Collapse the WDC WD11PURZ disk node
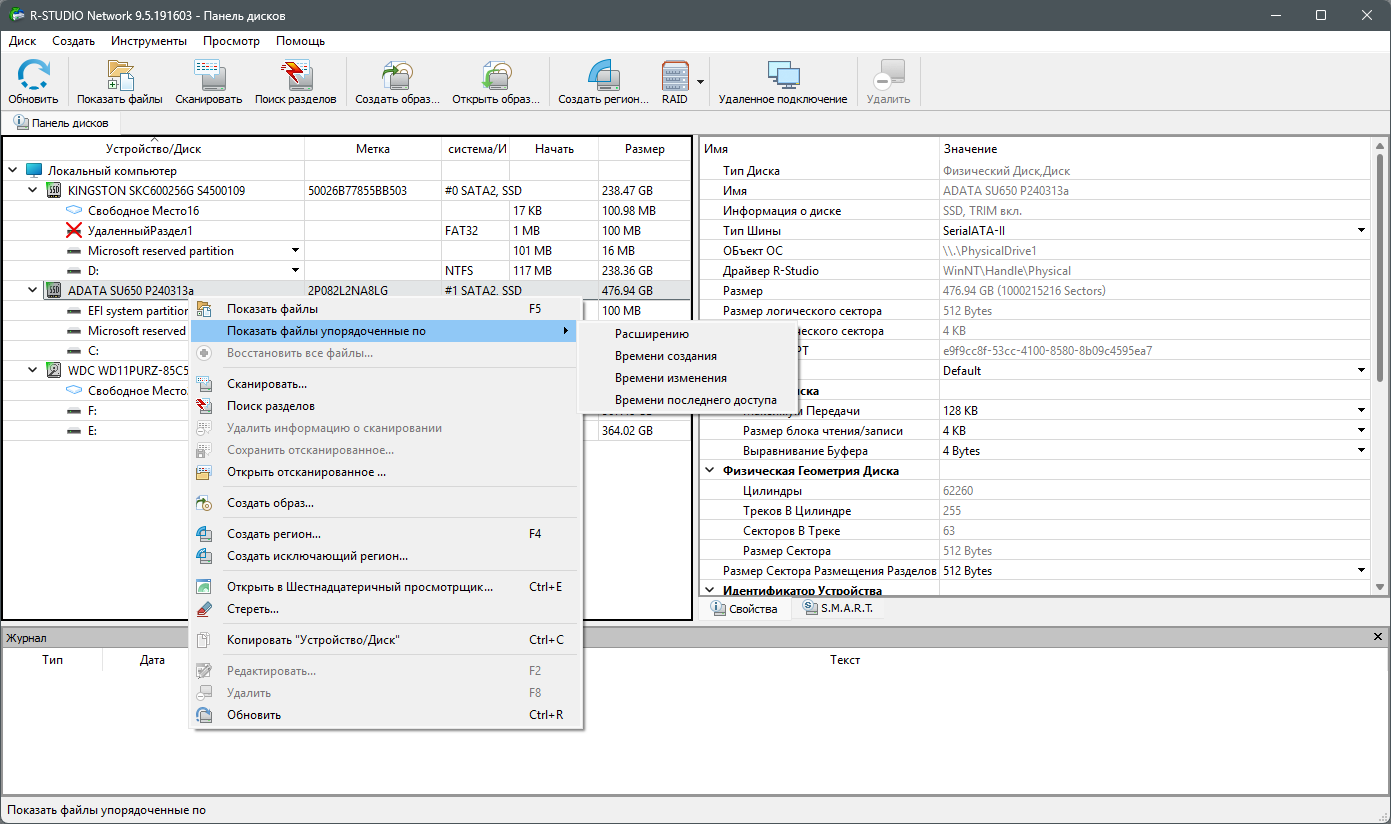 coord(33,371)
